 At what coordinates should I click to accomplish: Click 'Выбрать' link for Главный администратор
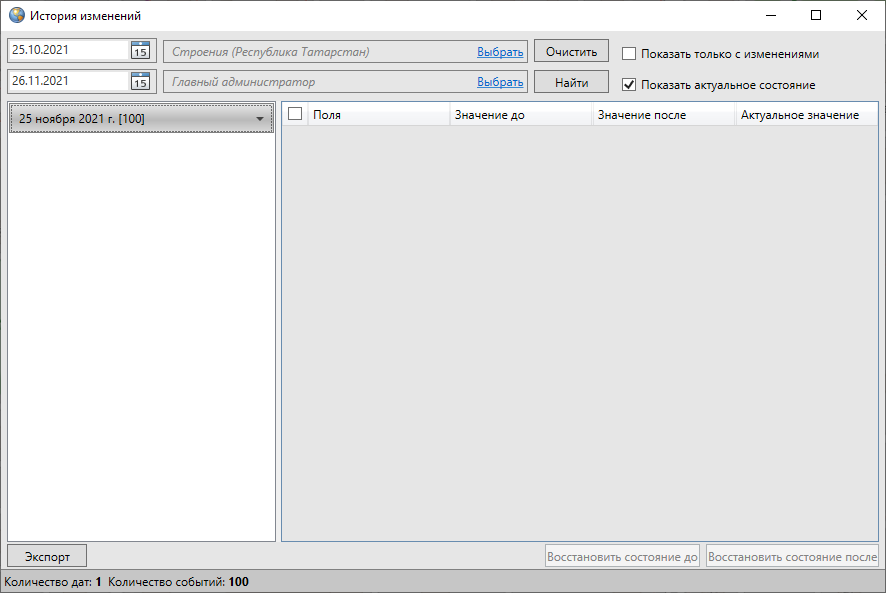tap(500, 82)
